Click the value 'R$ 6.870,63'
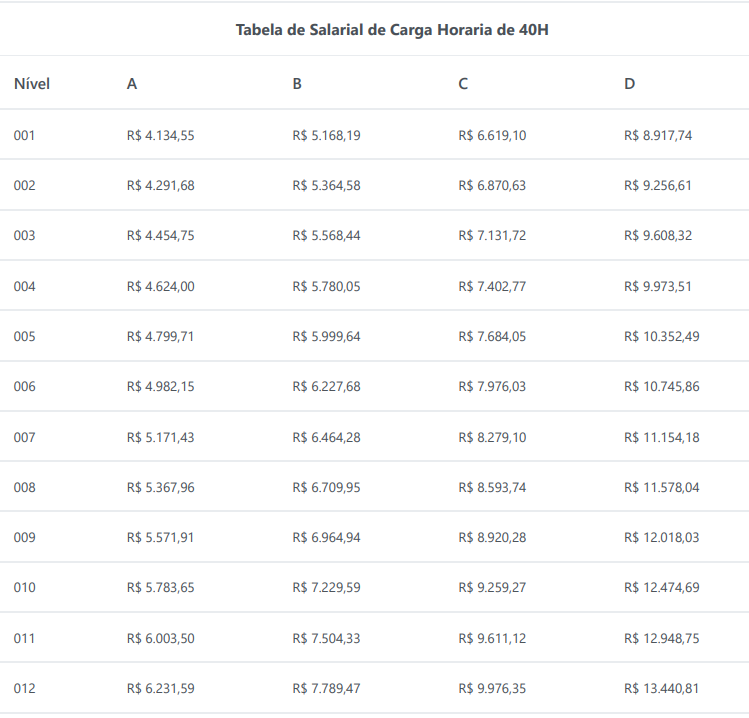 coord(492,185)
